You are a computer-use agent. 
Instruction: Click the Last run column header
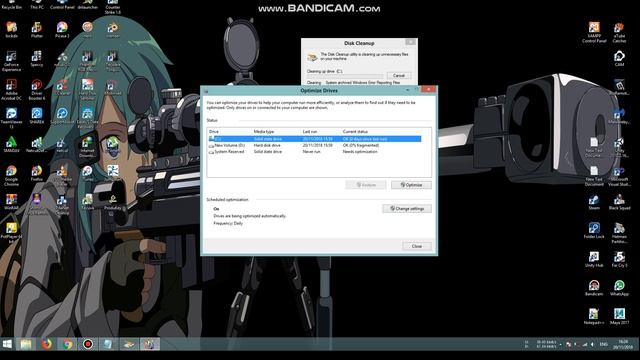[x=310, y=132]
